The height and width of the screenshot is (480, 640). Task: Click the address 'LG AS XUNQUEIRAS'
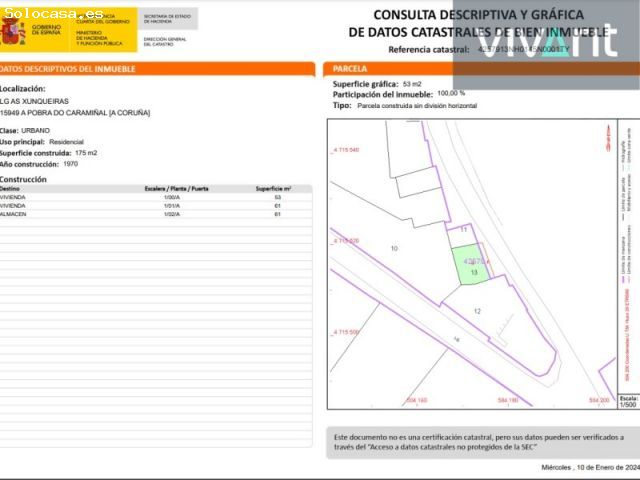(x=34, y=101)
